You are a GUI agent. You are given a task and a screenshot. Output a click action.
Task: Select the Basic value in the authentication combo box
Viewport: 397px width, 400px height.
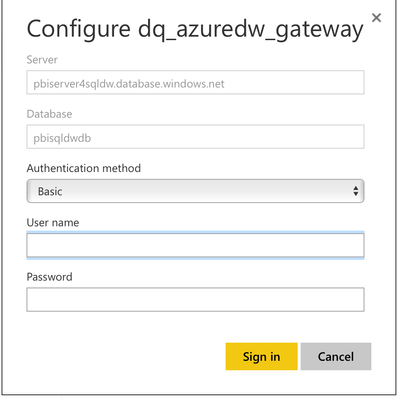click(50, 191)
